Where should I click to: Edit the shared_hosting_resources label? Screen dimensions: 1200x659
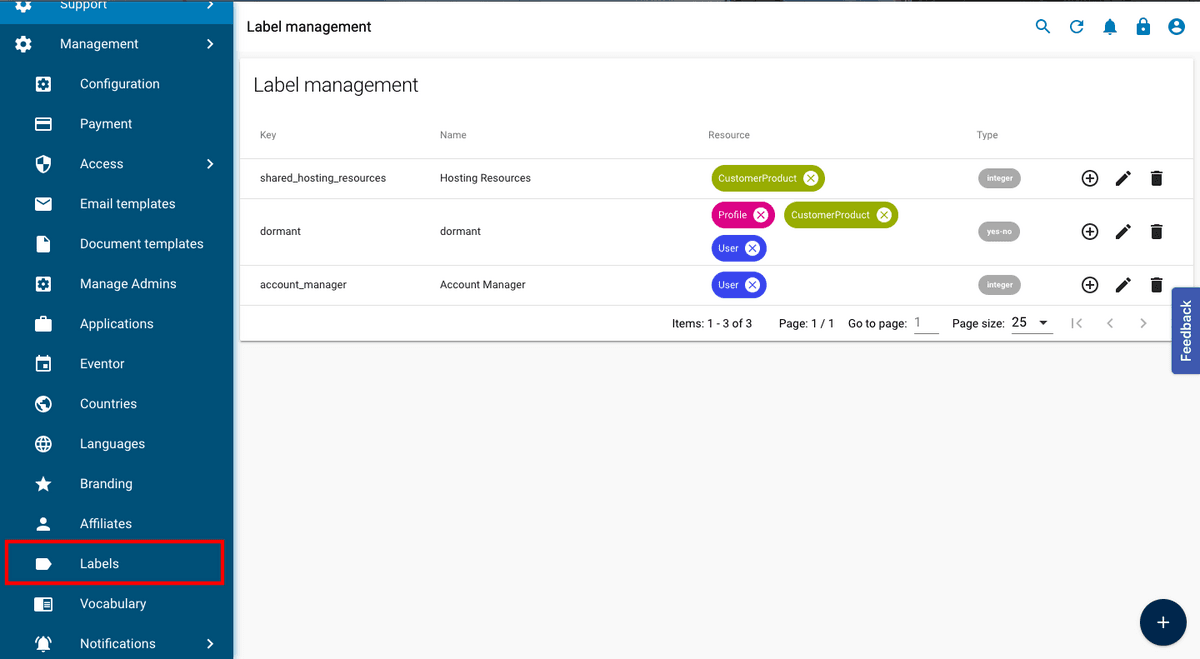click(1123, 178)
